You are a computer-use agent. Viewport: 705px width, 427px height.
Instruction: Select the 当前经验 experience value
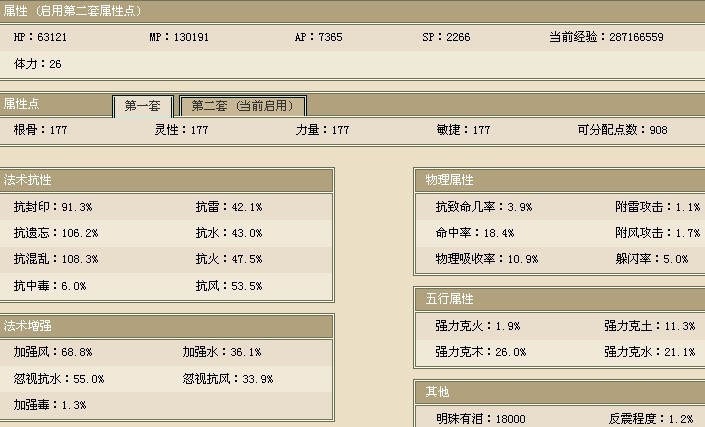[x=606, y=37]
